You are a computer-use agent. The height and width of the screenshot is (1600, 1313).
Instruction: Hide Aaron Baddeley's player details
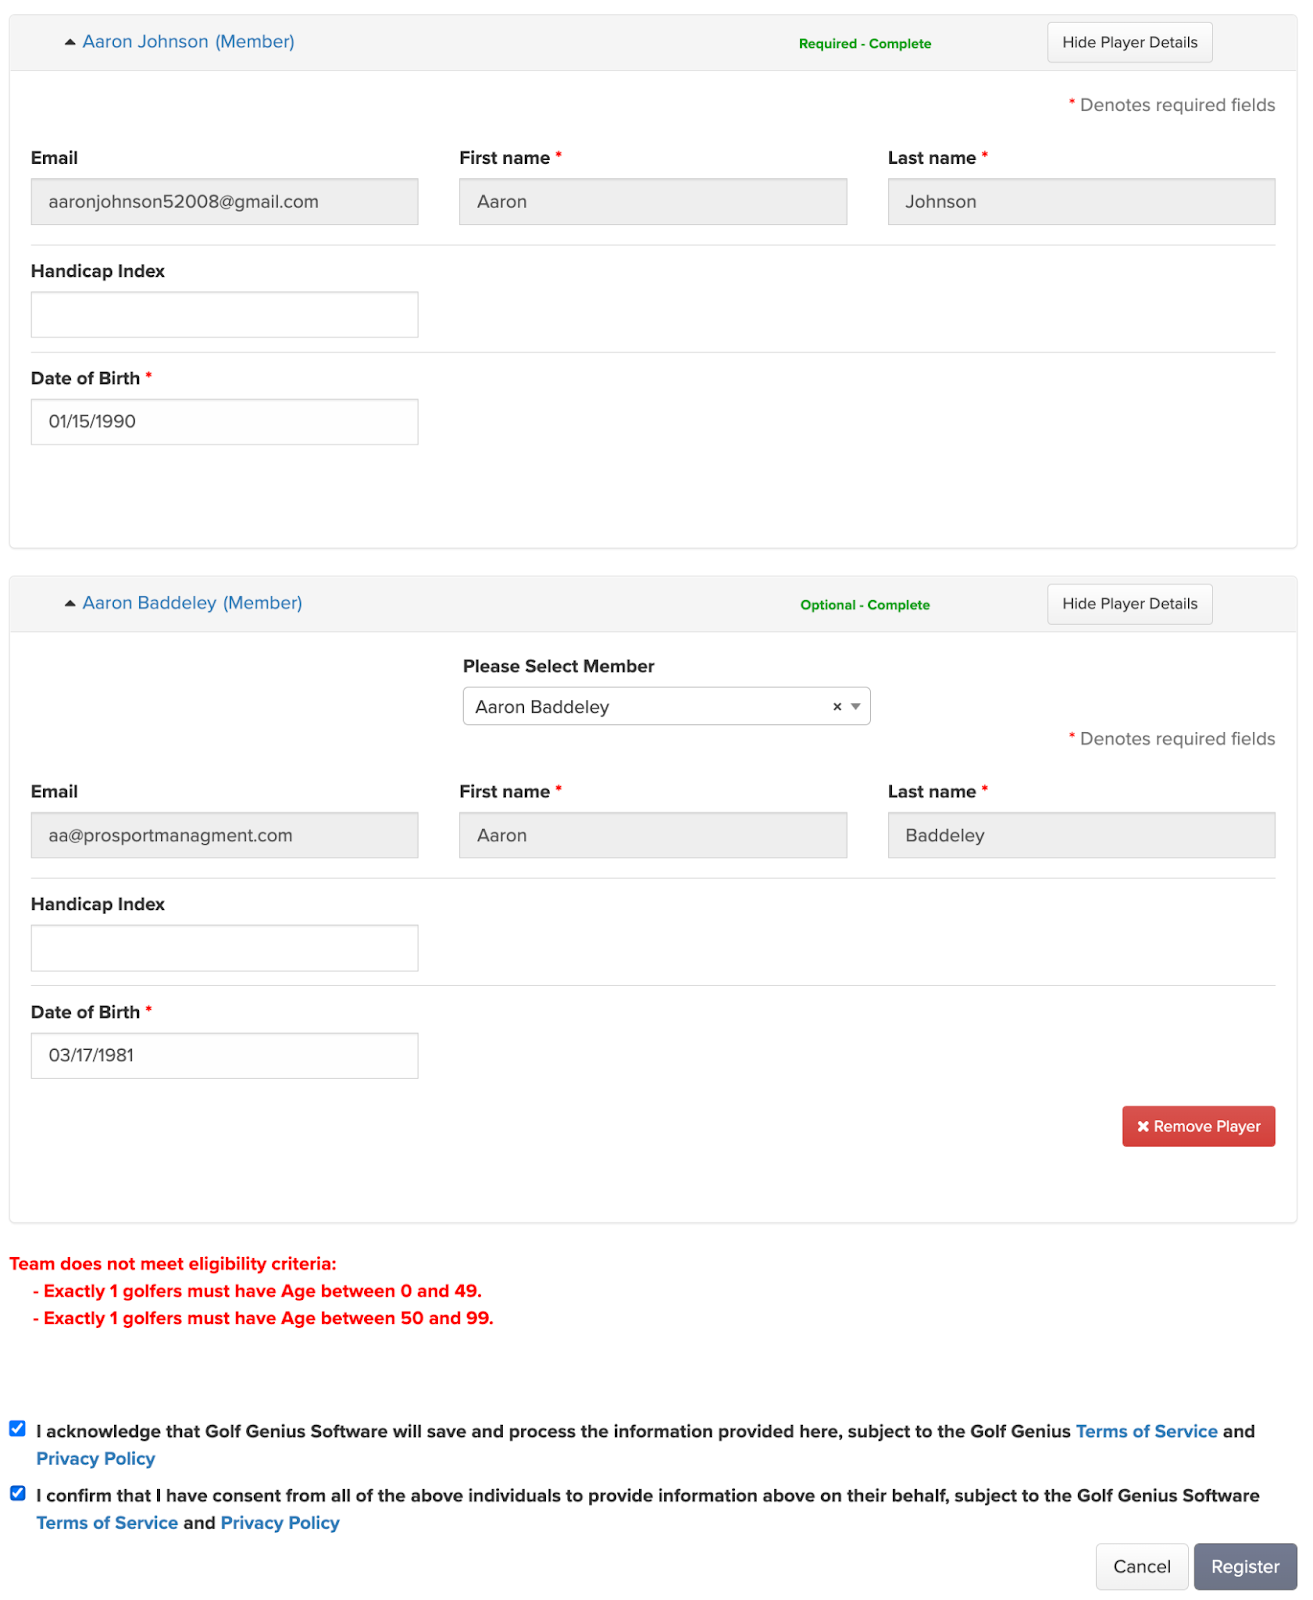point(1129,604)
